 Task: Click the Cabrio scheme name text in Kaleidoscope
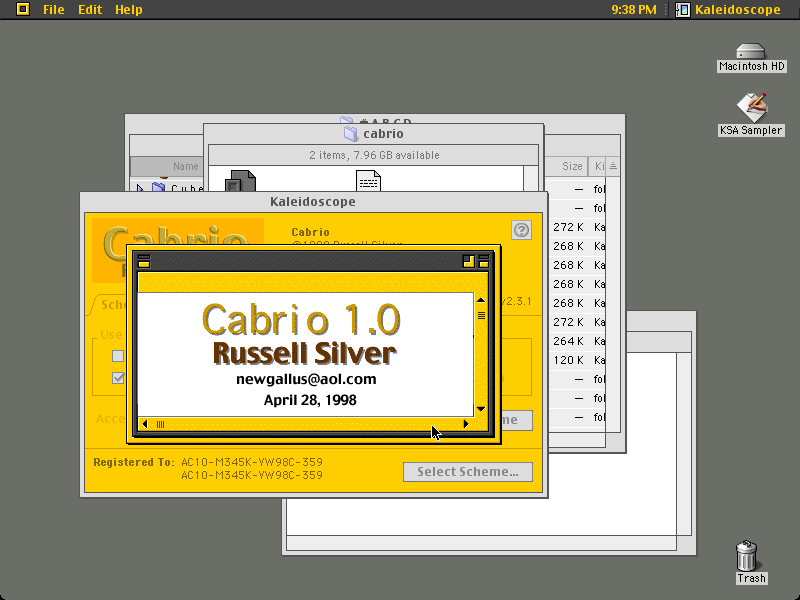[310, 232]
